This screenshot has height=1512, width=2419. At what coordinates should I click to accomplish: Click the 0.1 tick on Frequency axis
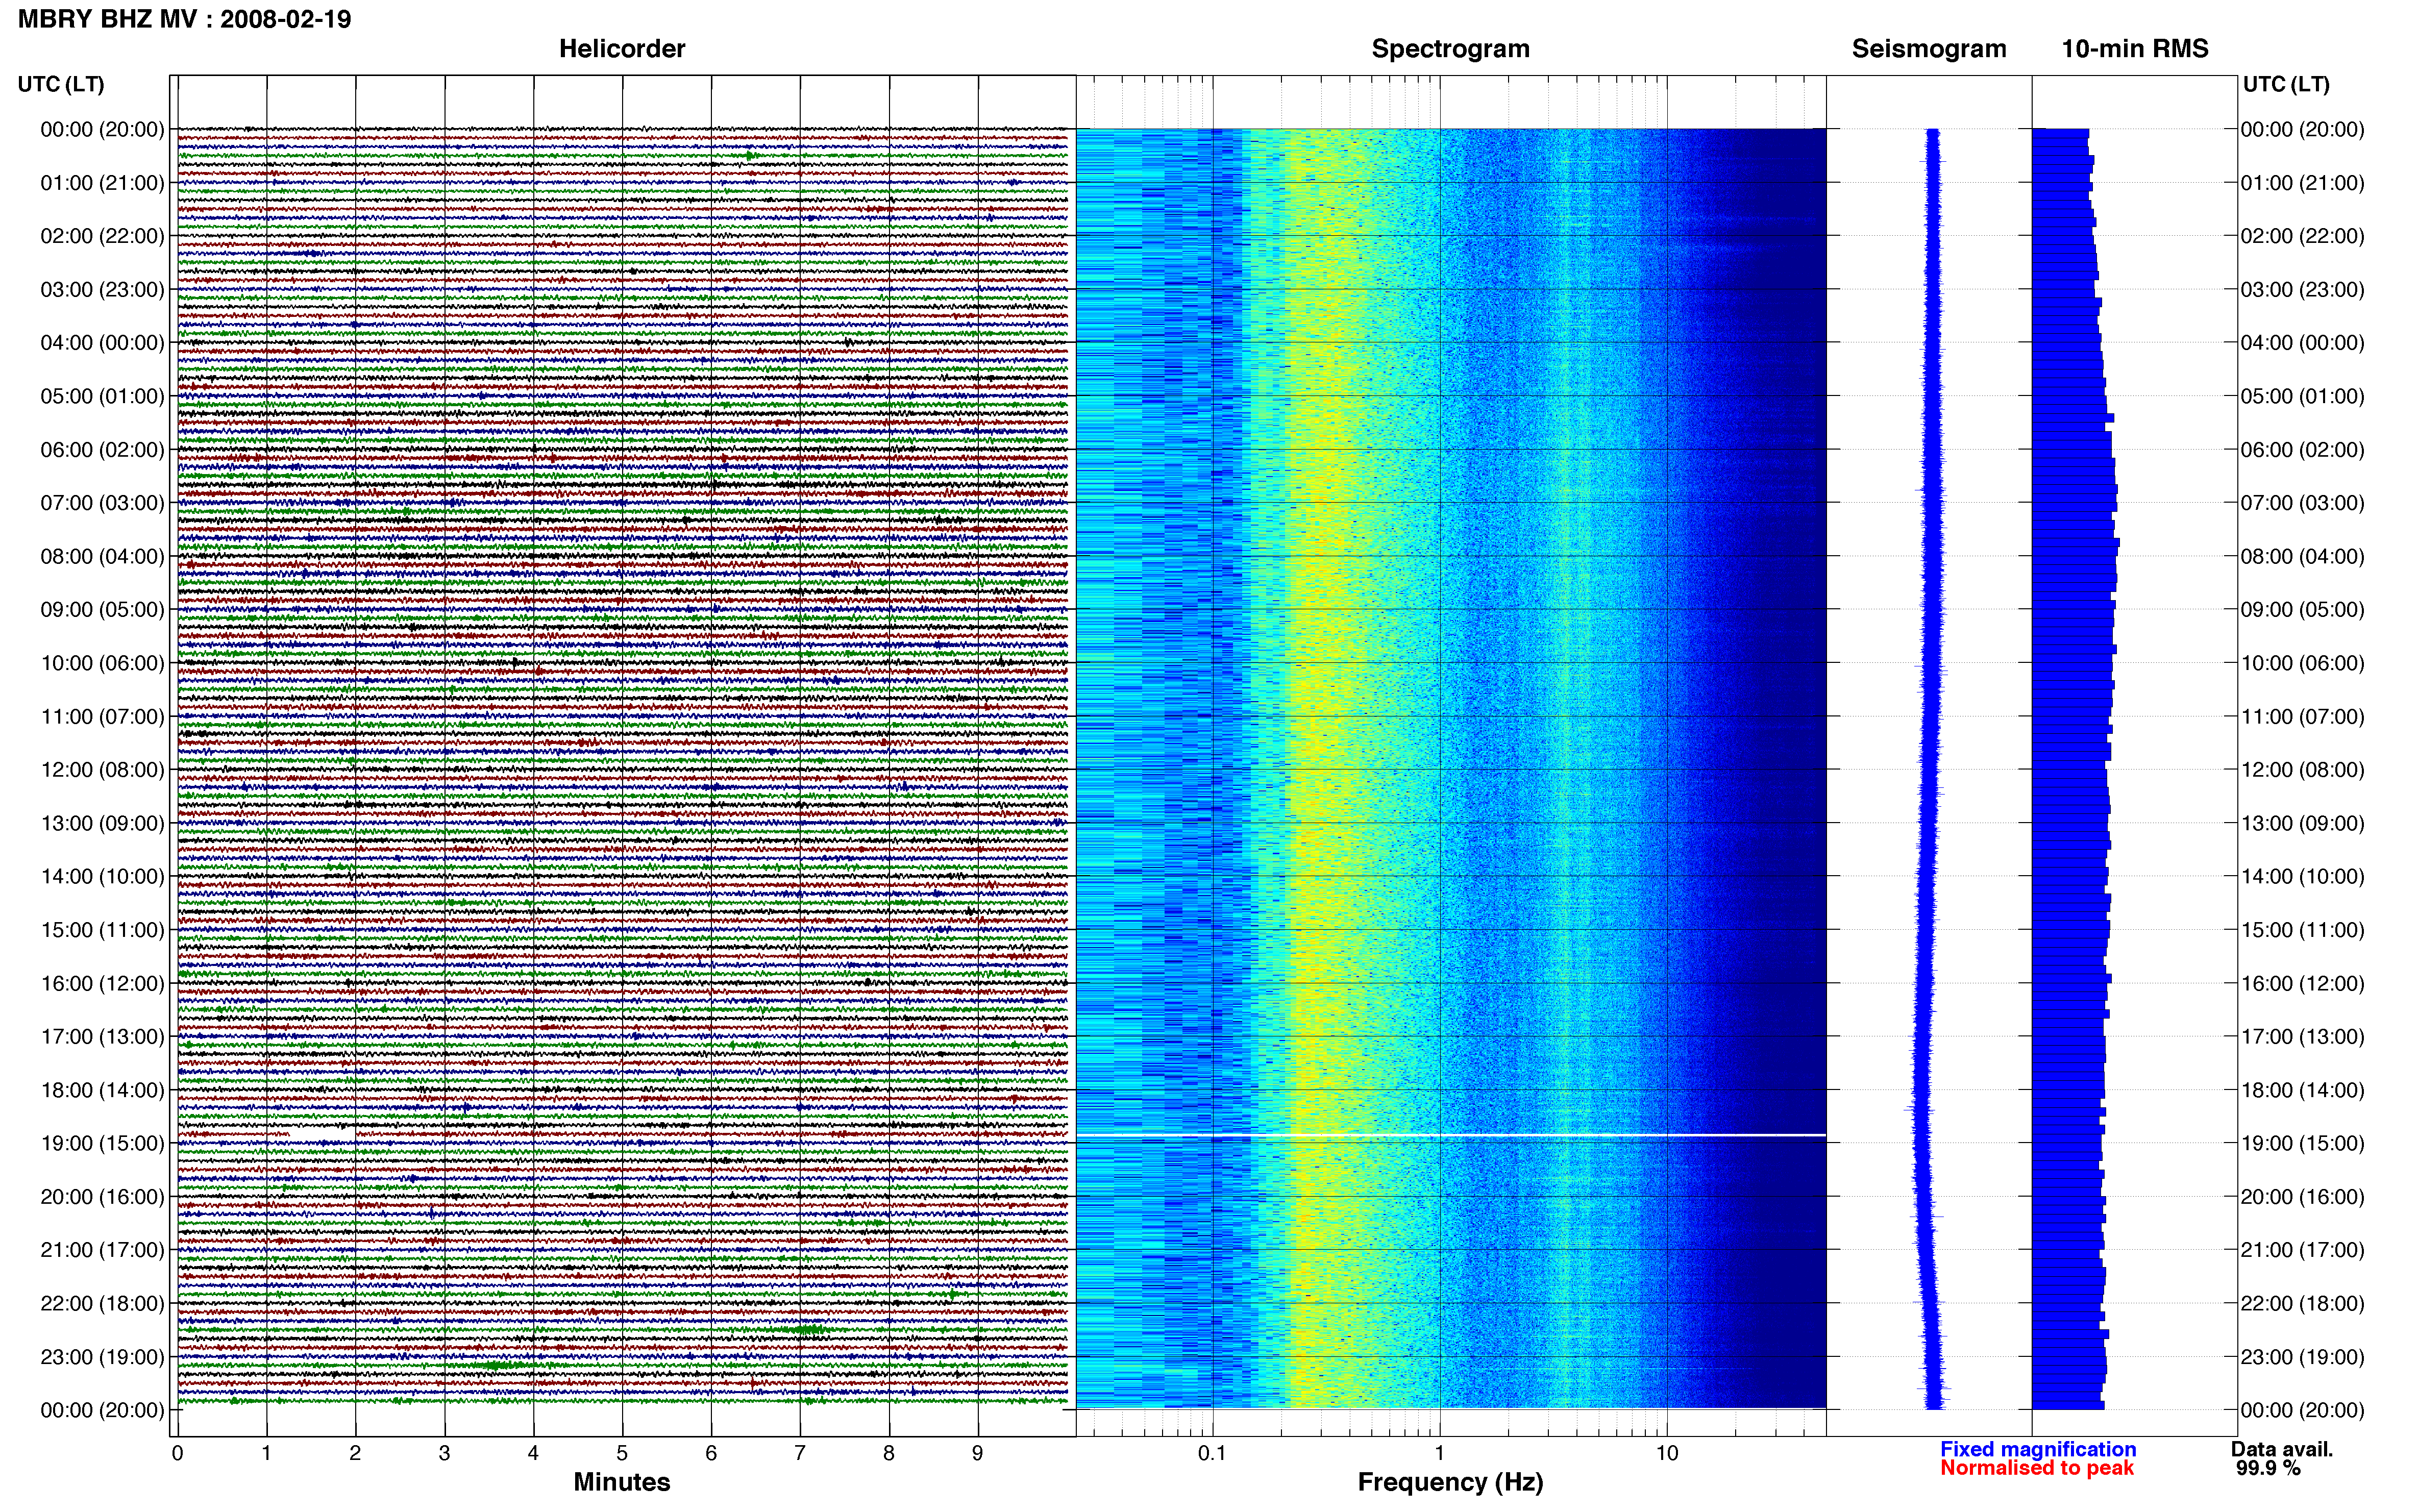coord(1212,1453)
